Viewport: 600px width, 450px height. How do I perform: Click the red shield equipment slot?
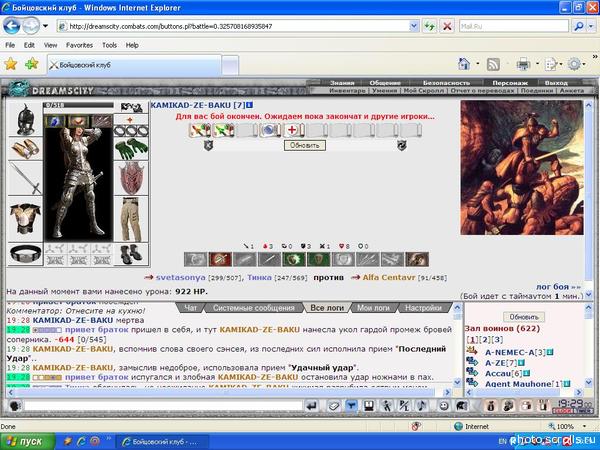coord(131,178)
